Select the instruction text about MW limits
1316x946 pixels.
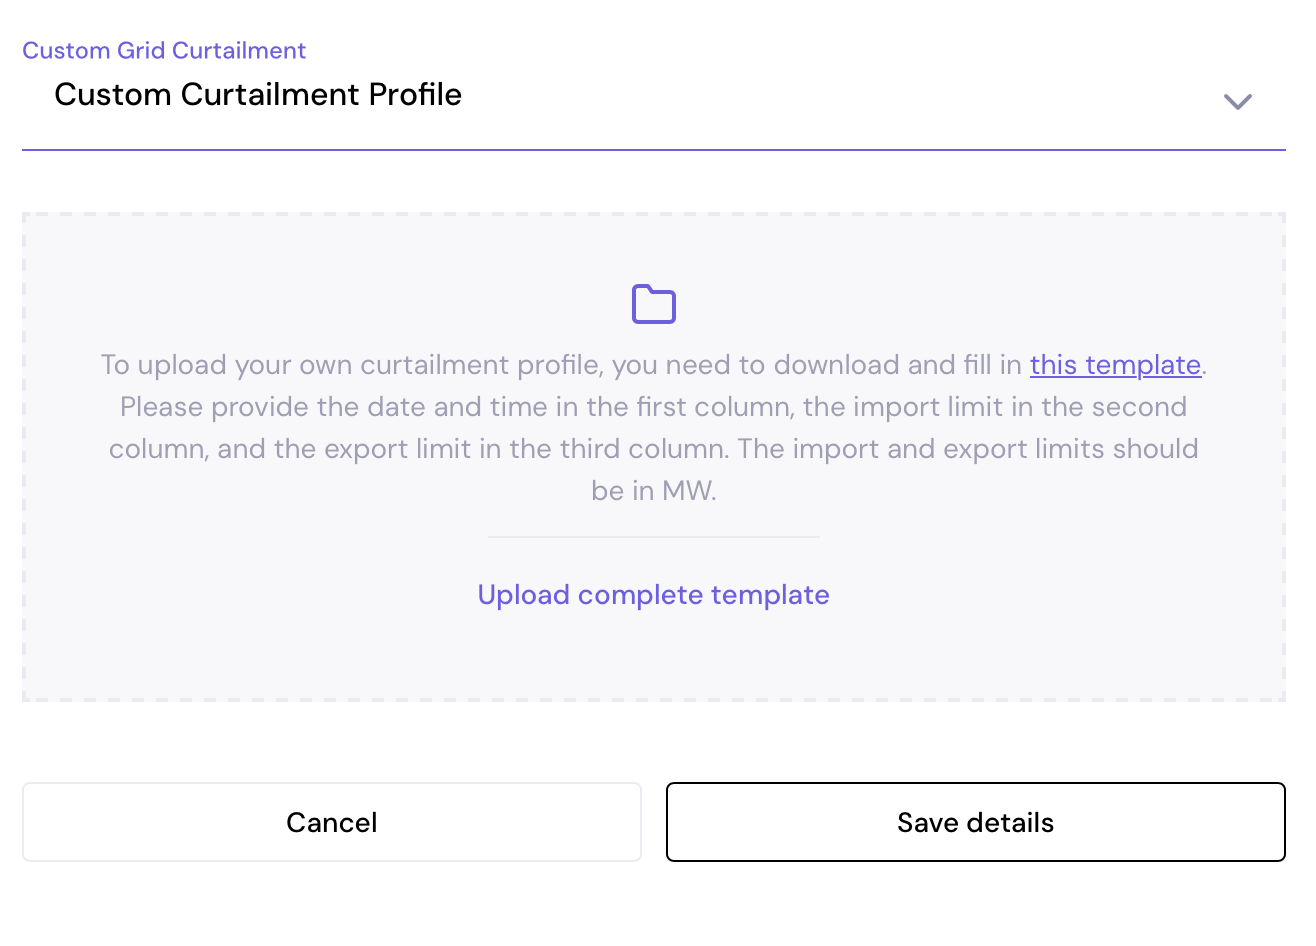coord(653,427)
